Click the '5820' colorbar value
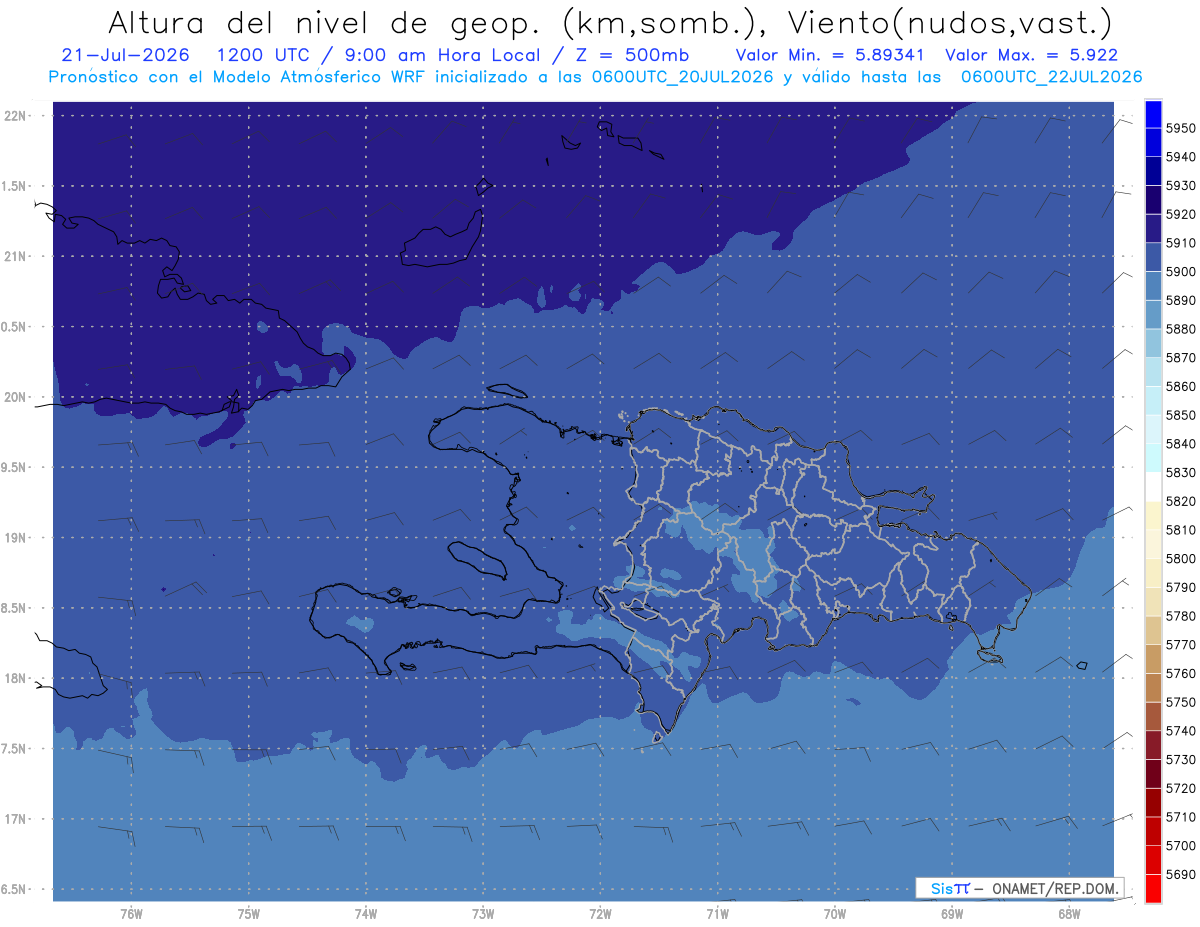Image resolution: width=1200 pixels, height=927 pixels. 1181,501
